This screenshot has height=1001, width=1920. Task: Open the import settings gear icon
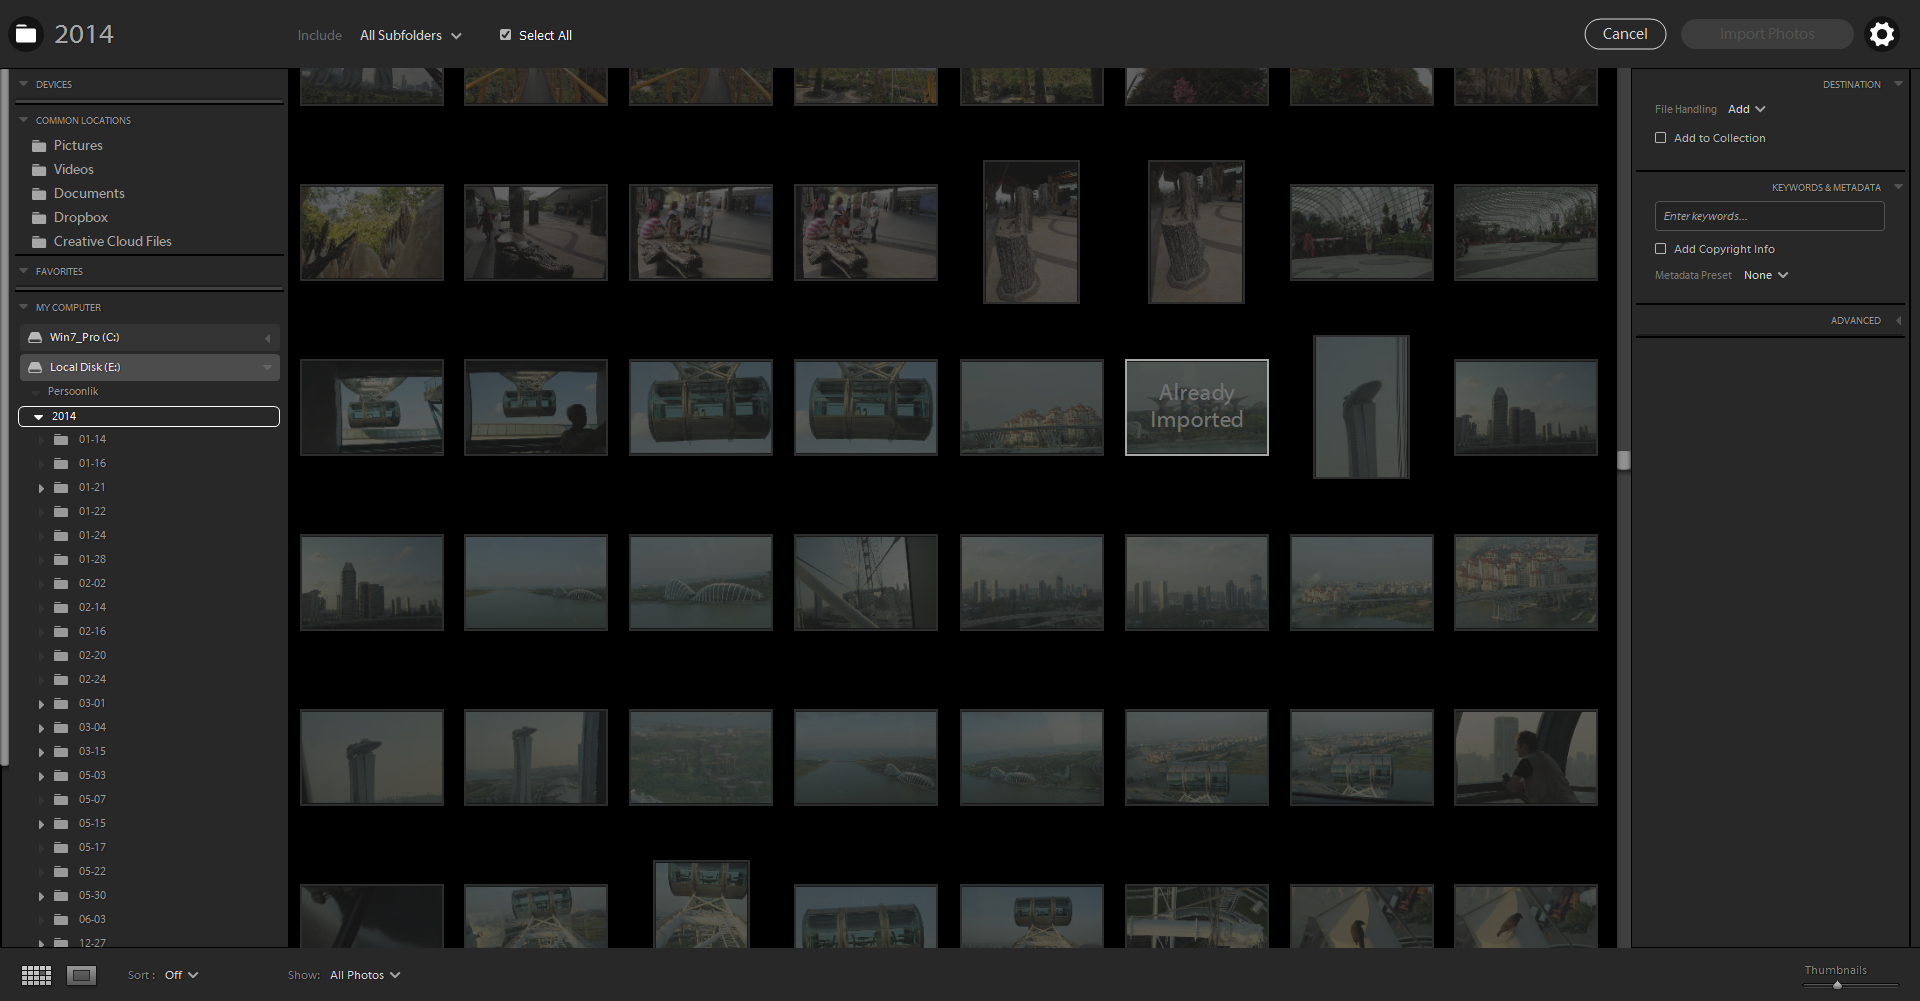click(x=1881, y=34)
